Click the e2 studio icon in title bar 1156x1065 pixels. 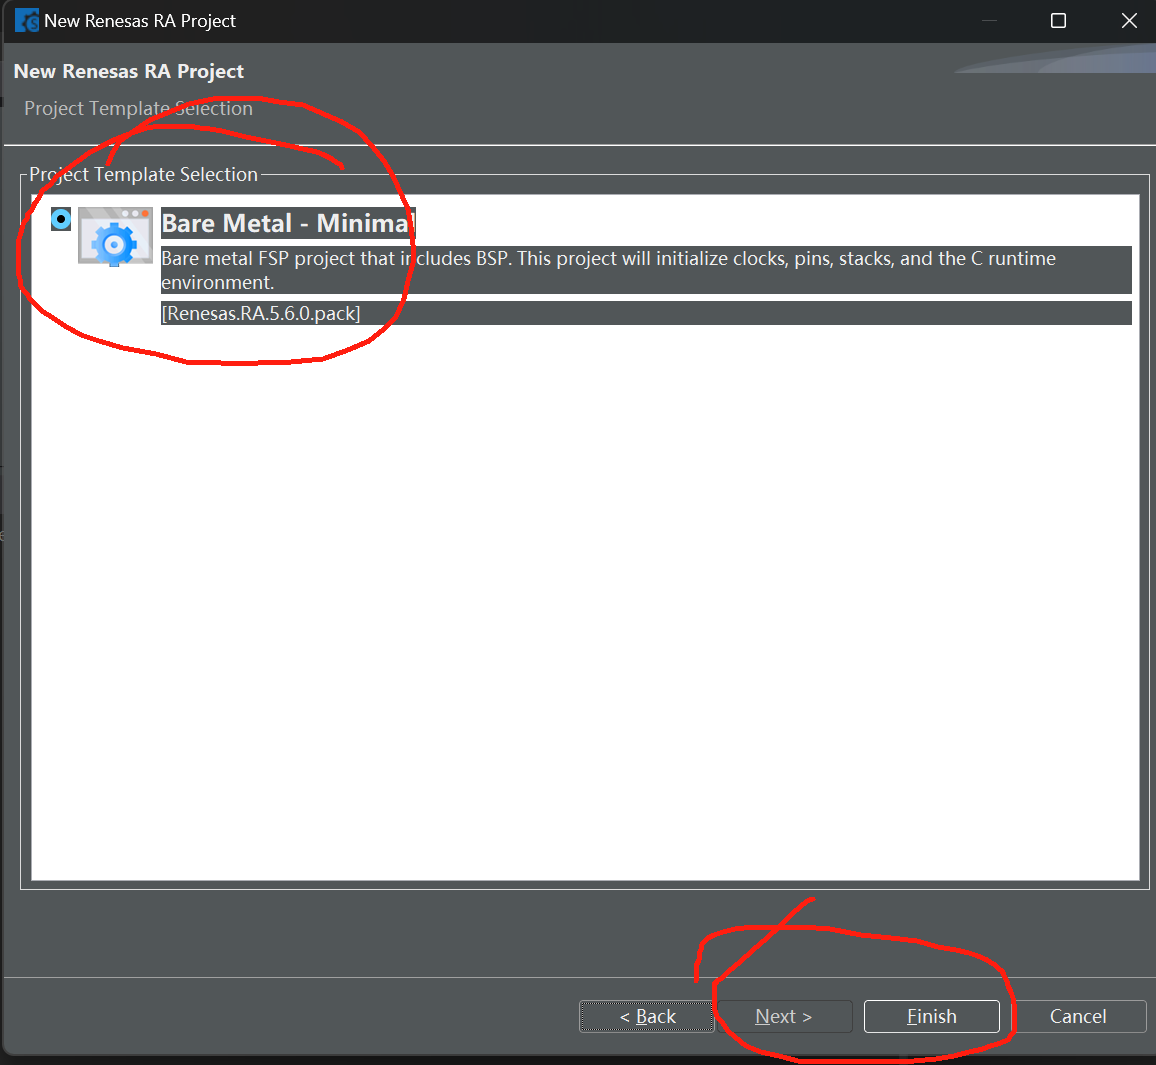click(27, 21)
